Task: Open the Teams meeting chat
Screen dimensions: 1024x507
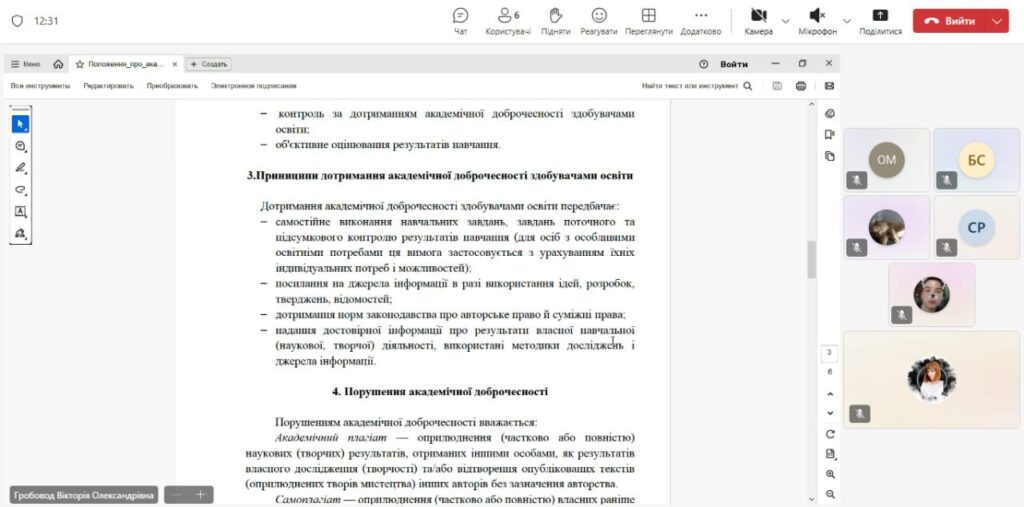Action: pos(460,20)
